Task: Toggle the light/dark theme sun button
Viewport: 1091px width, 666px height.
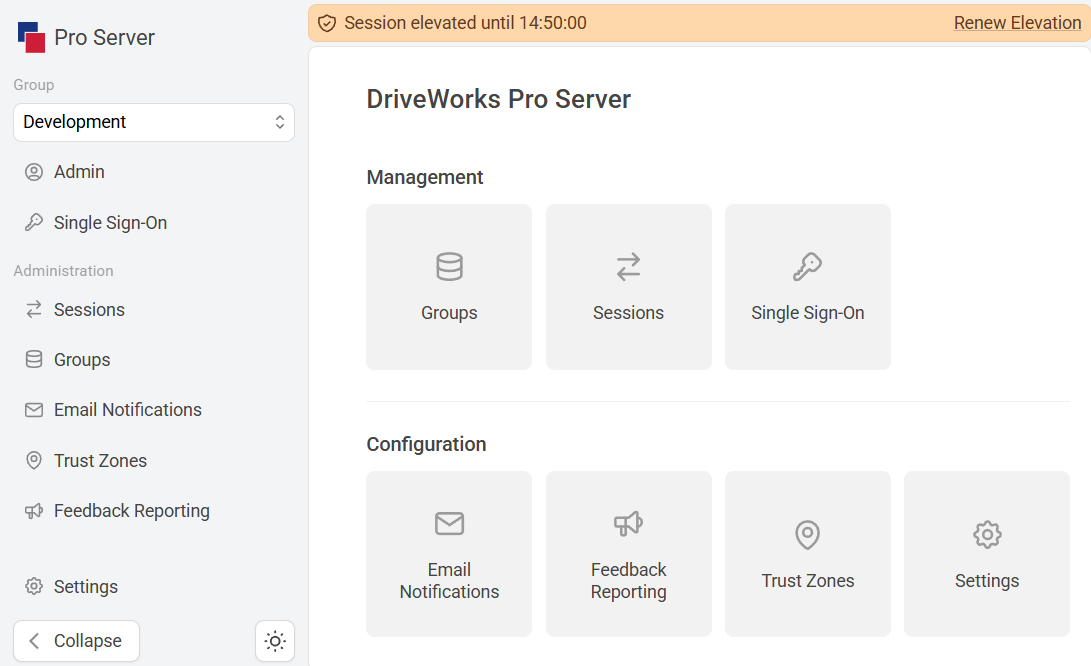Action: (275, 641)
